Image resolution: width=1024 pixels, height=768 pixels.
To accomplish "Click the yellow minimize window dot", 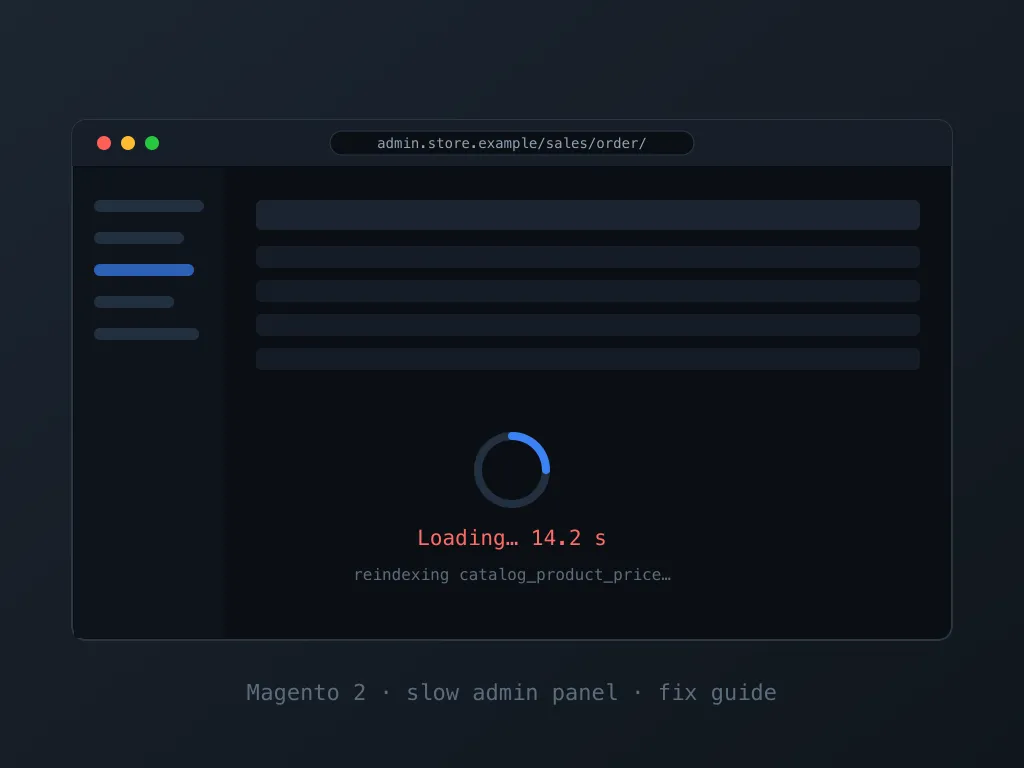I will point(128,143).
